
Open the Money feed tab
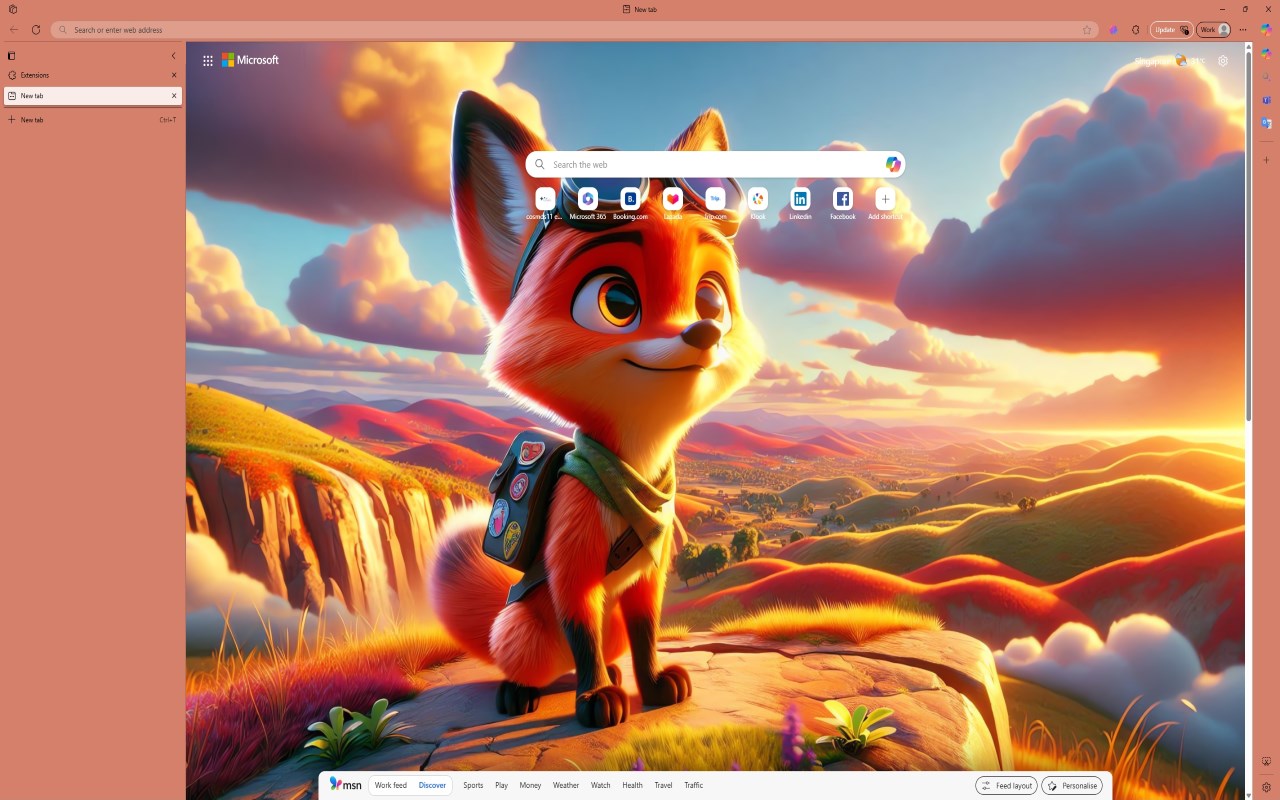click(x=530, y=785)
